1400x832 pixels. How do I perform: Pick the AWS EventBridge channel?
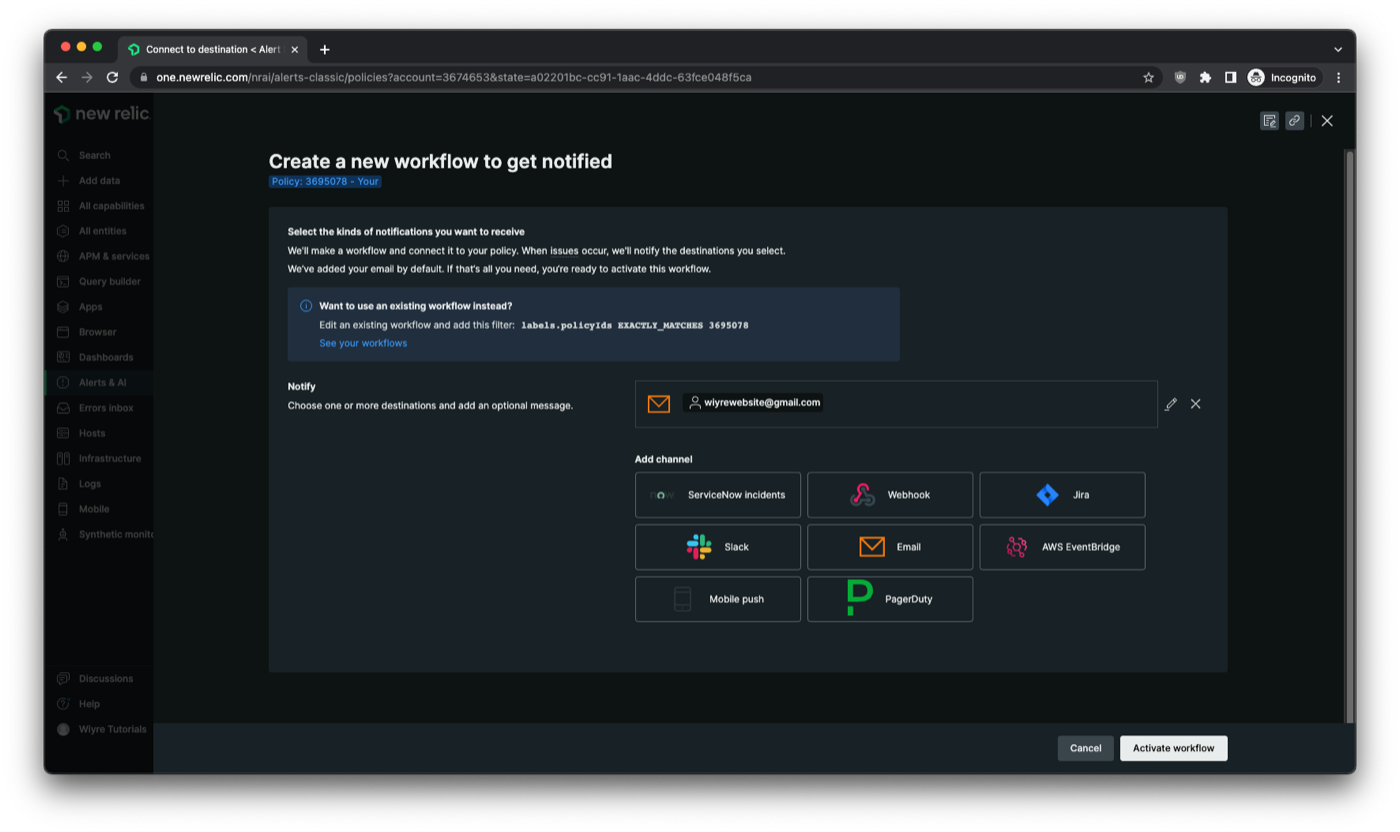pos(1062,547)
